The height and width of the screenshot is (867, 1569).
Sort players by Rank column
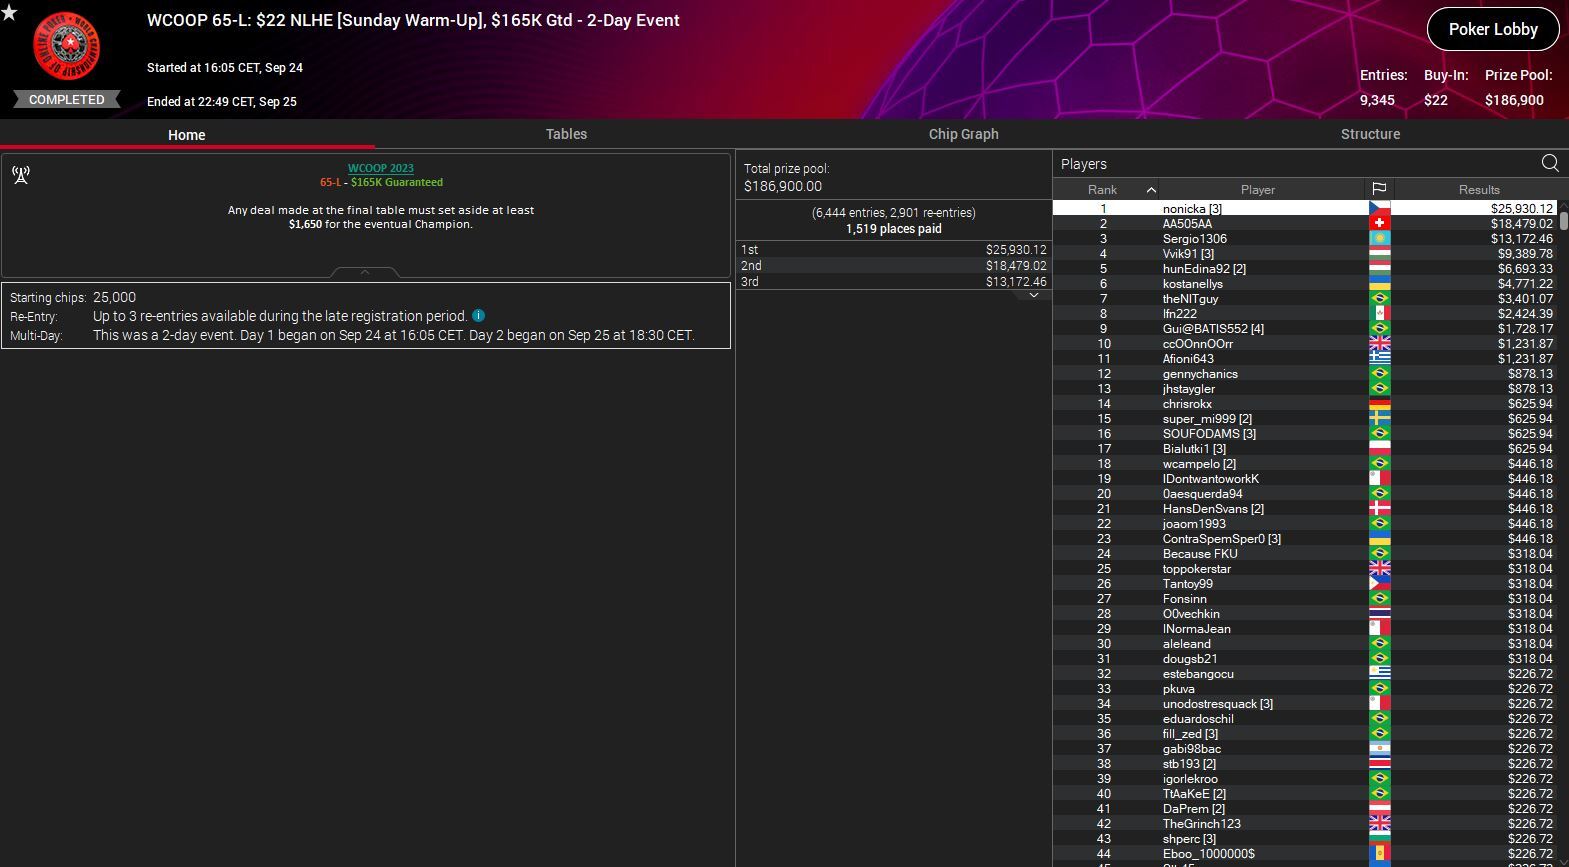click(1103, 189)
